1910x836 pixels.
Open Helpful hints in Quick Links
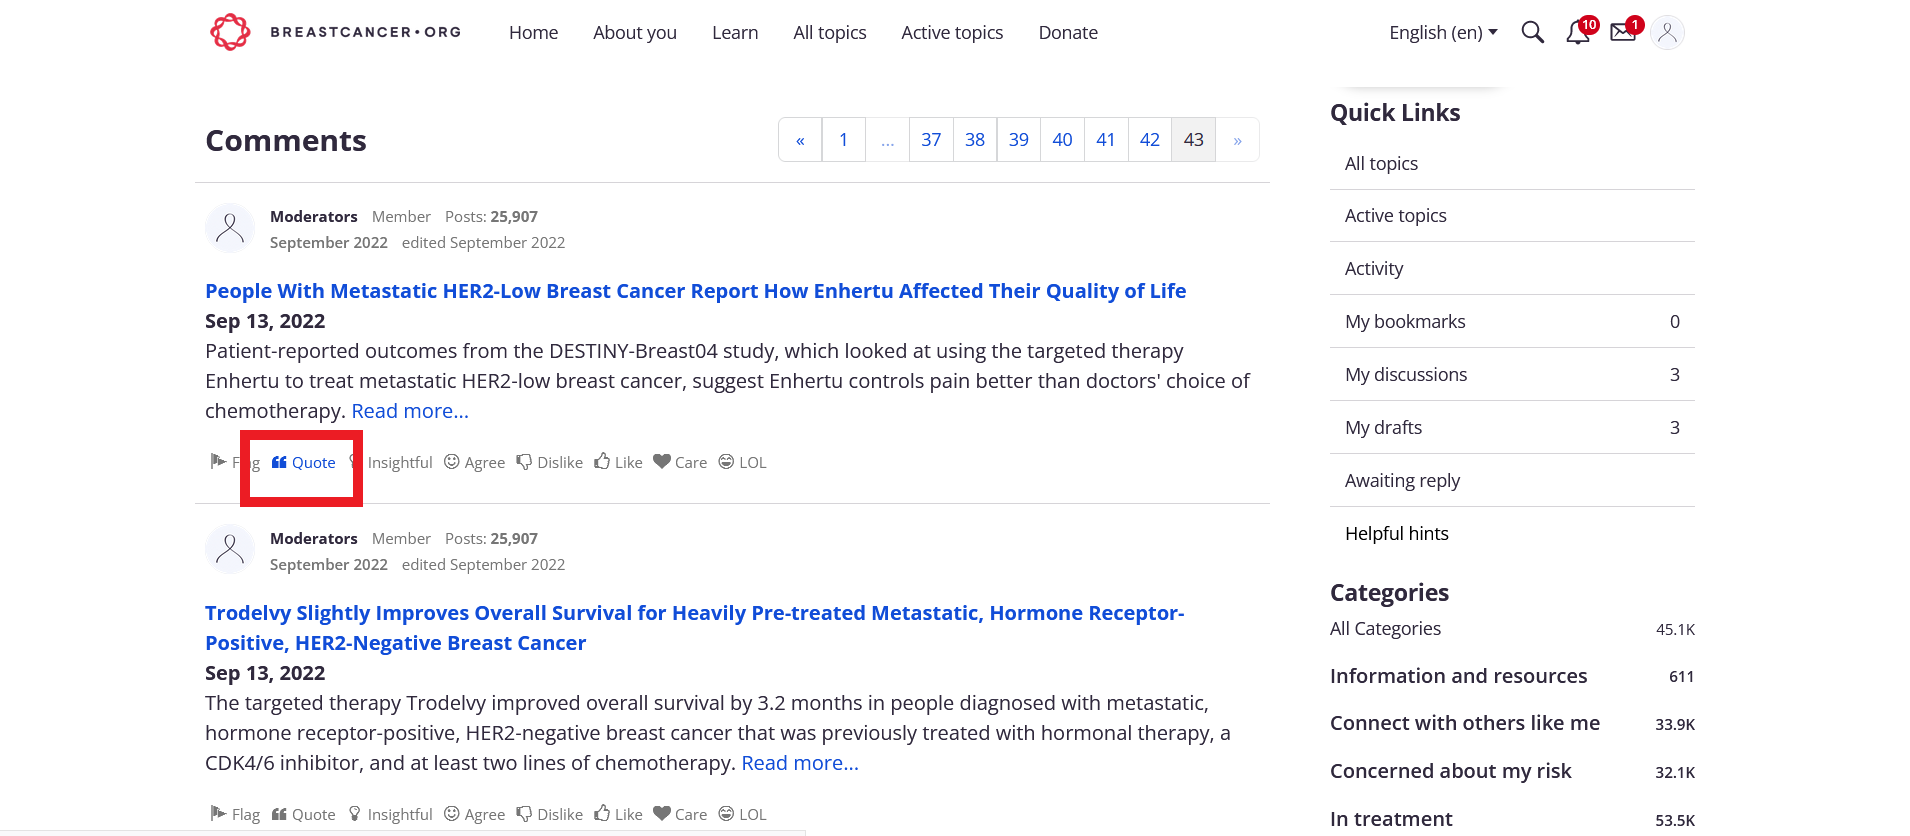tap(1512, 534)
